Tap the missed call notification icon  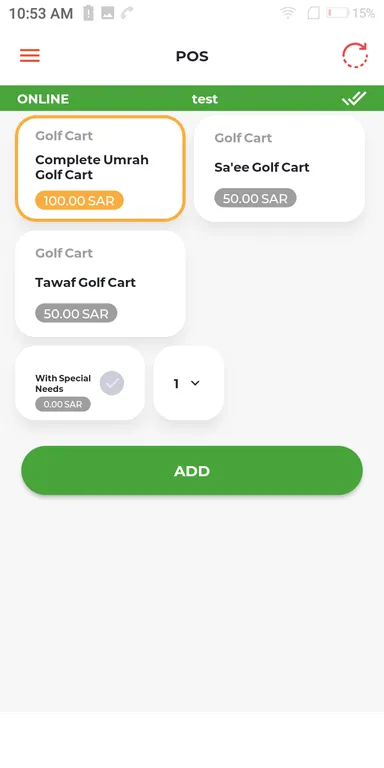coord(127,13)
